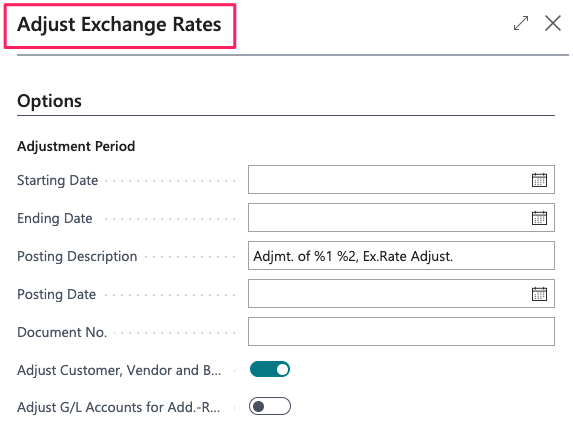This screenshot has width=573, height=440.
Task: Enable Adjust G/L Accounts for Add.-Reporting toggle
Action: coord(270,406)
